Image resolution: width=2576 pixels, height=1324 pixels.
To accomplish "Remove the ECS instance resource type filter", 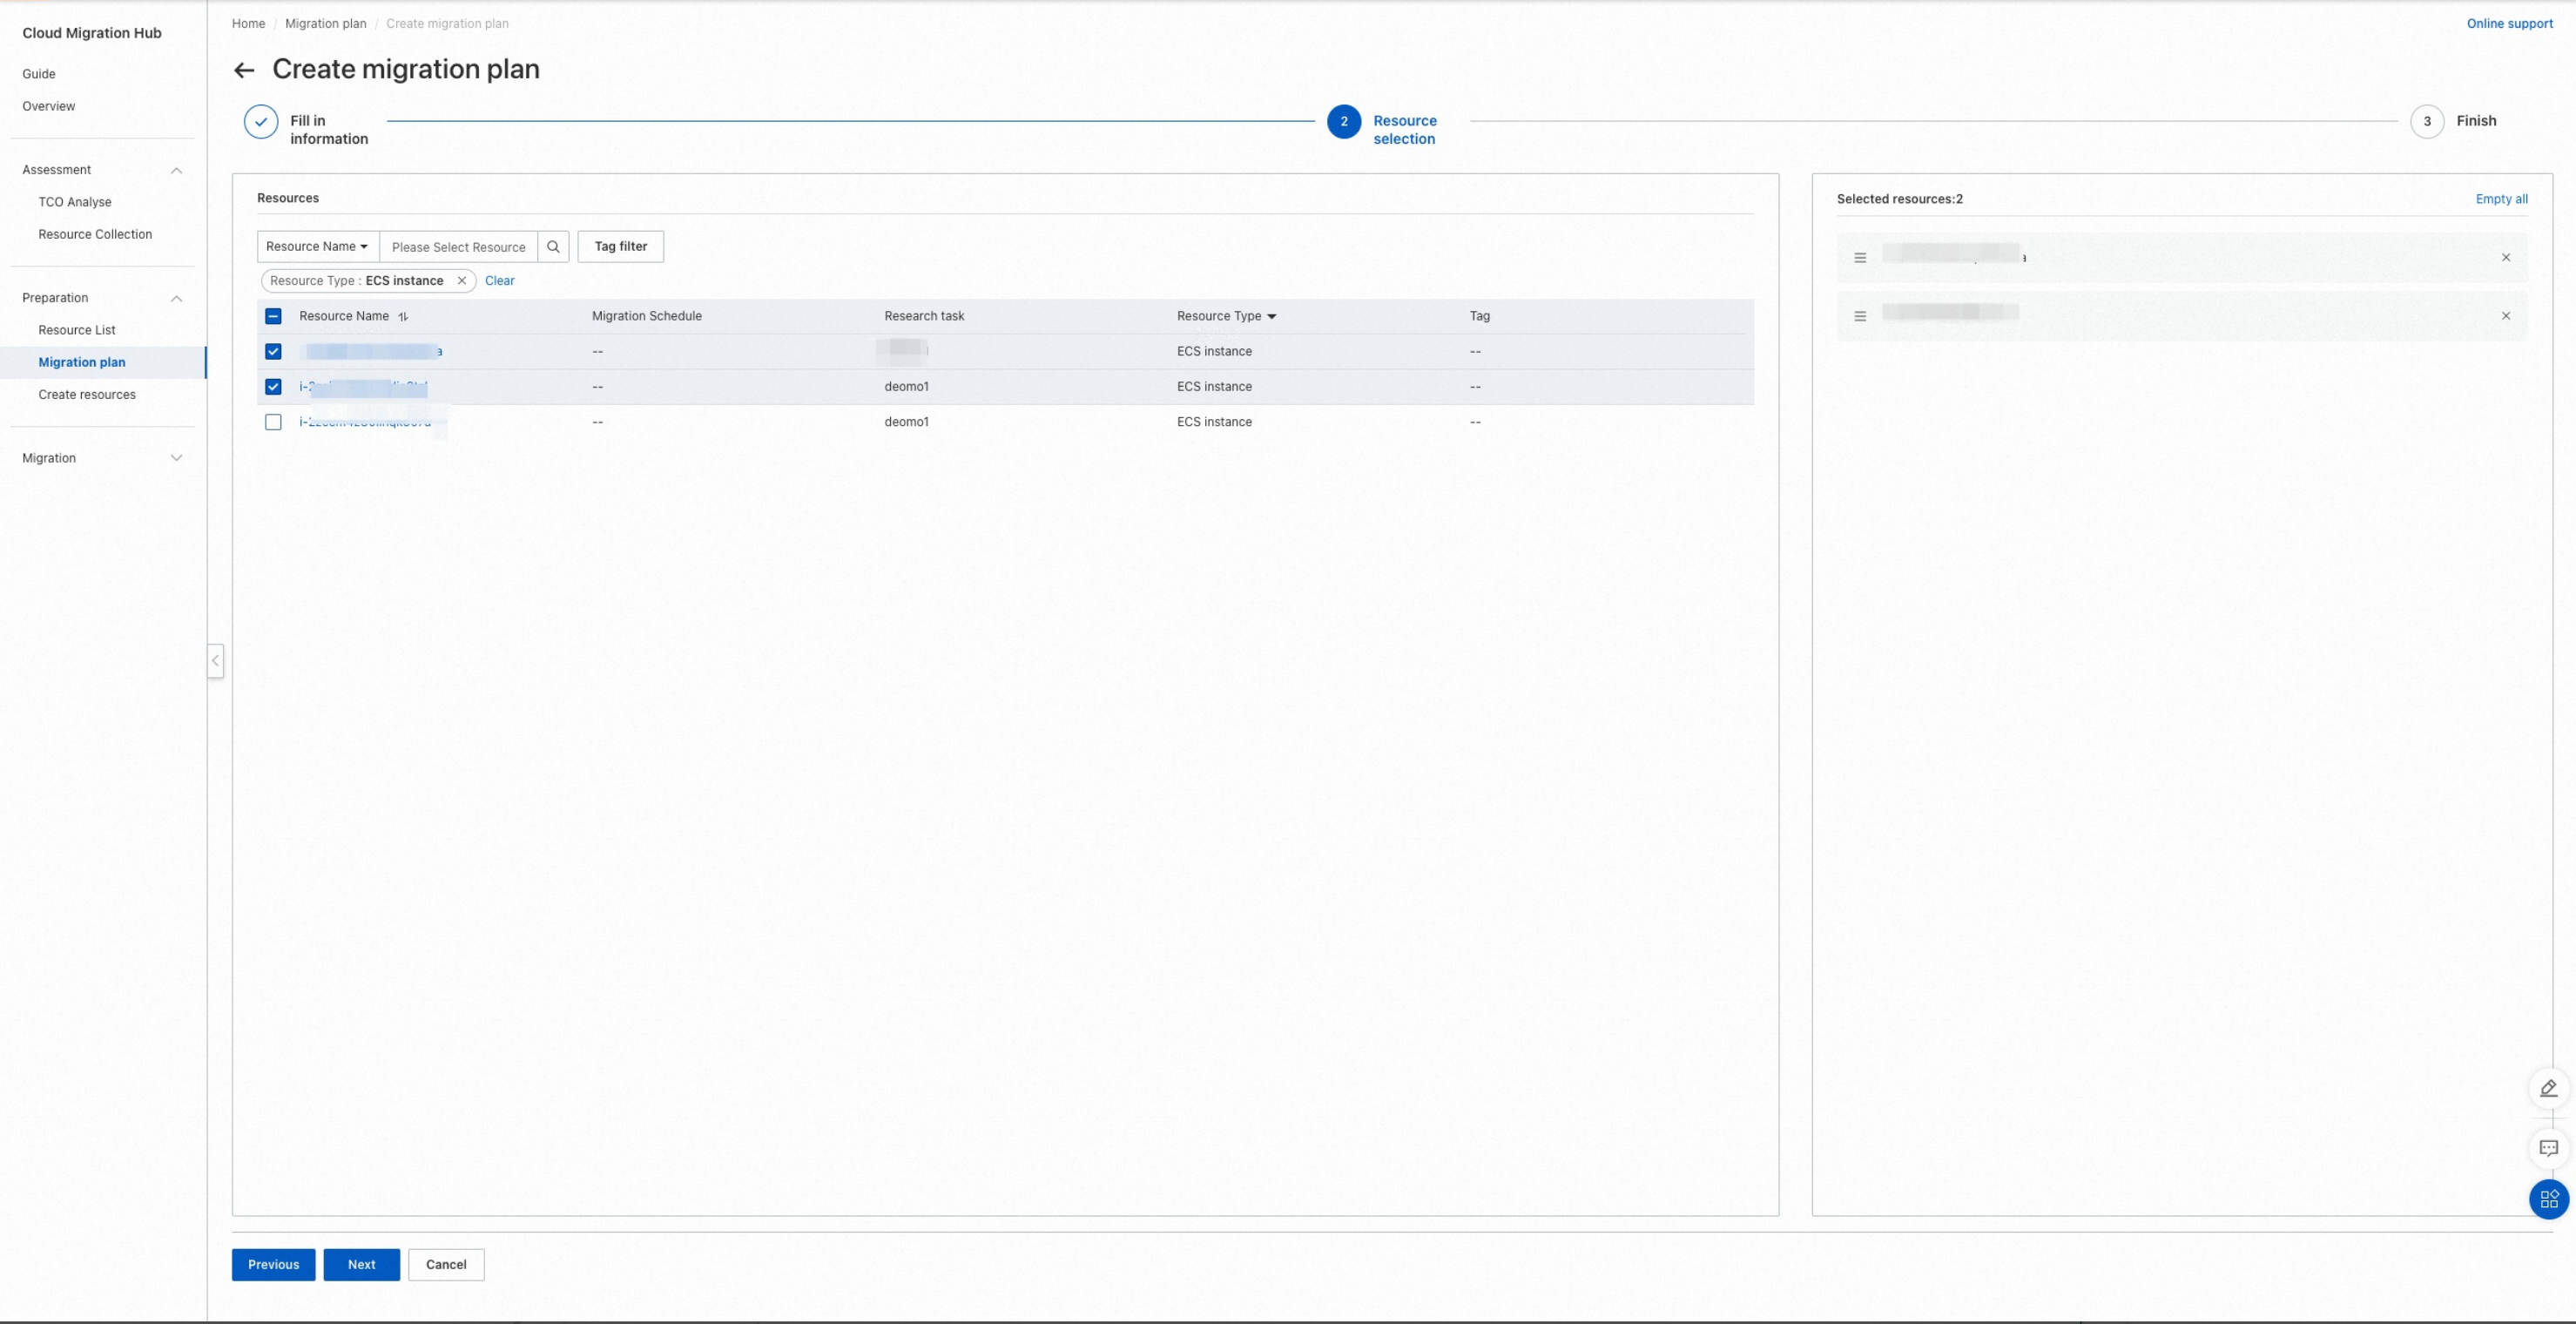I will click(462, 281).
